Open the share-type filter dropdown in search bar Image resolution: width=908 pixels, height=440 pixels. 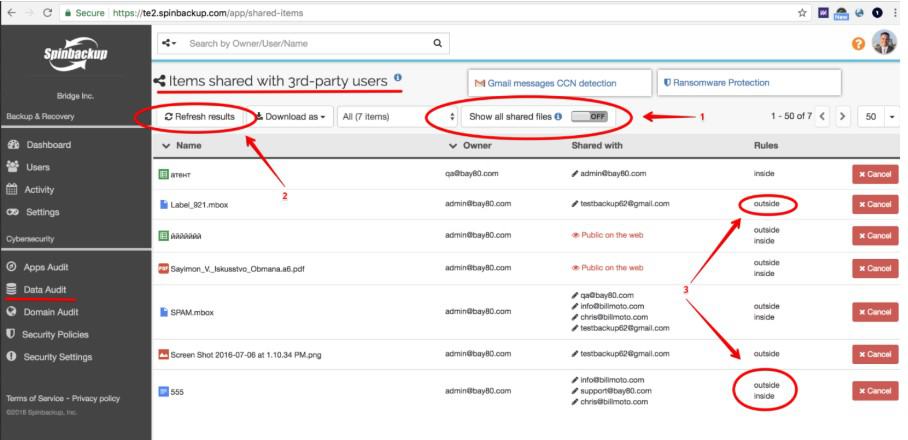(169, 43)
